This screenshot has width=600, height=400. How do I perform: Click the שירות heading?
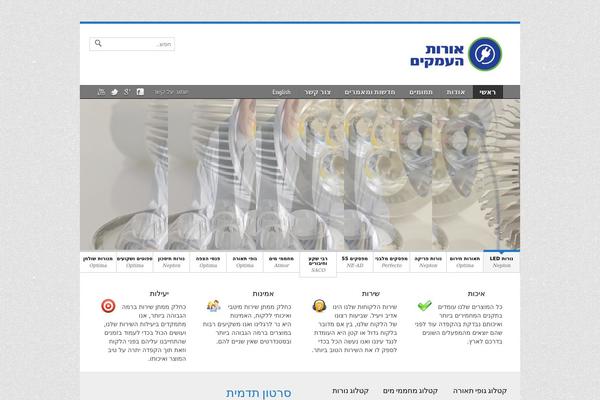[371, 294]
